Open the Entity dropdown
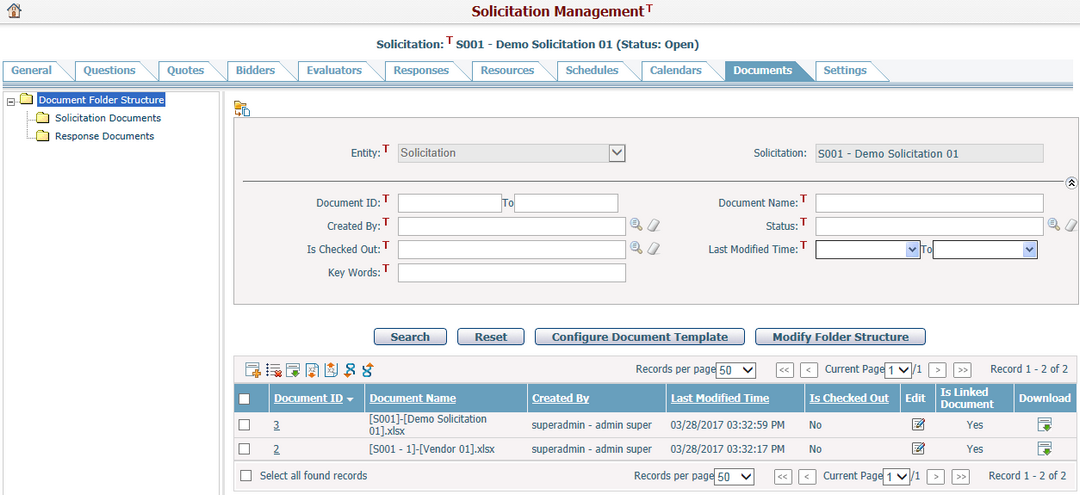This screenshot has width=1080, height=495. click(617, 153)
